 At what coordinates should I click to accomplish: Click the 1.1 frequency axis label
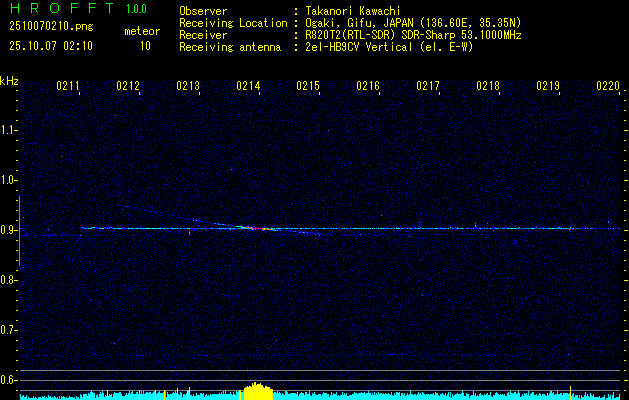(x=9, y=130)
